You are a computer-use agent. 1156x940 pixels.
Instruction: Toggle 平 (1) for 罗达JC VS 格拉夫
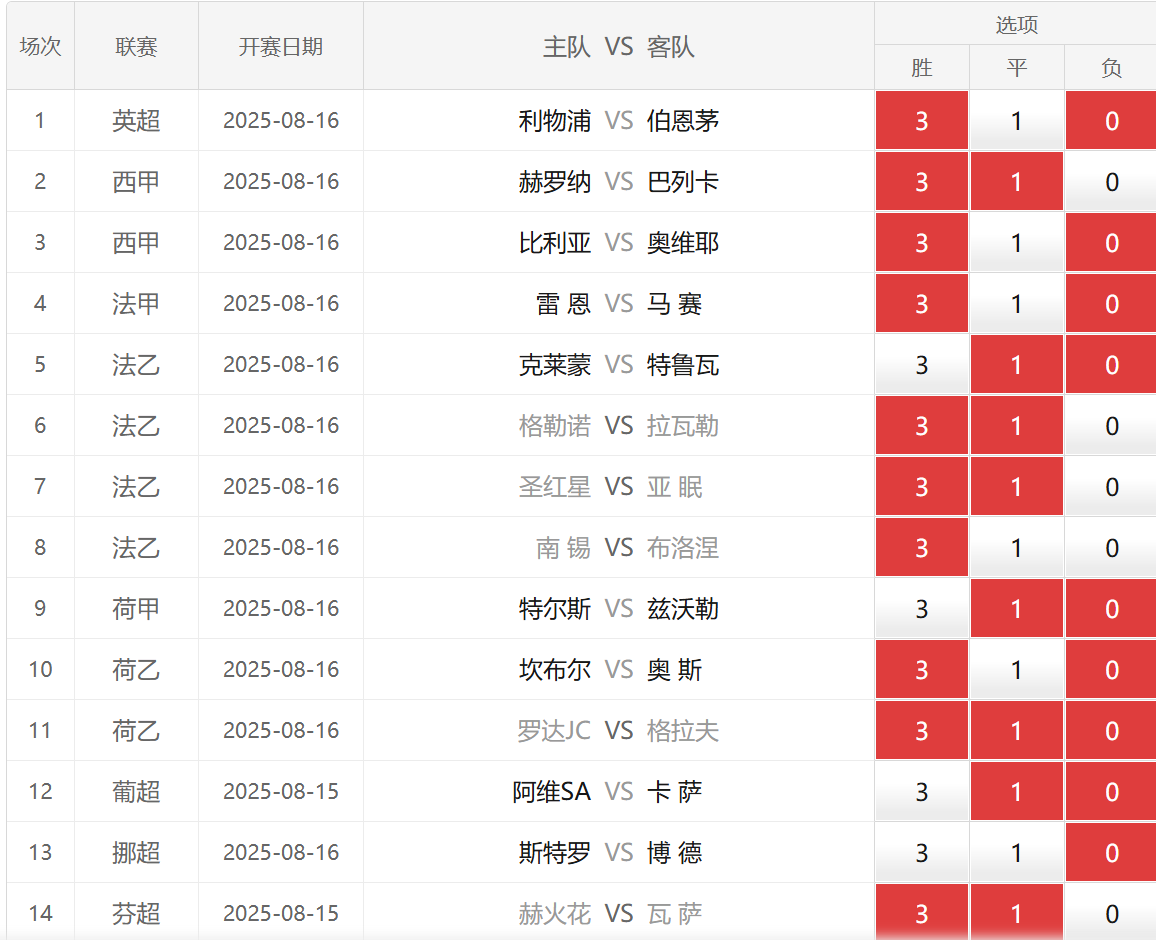(x=1017, y=731)
